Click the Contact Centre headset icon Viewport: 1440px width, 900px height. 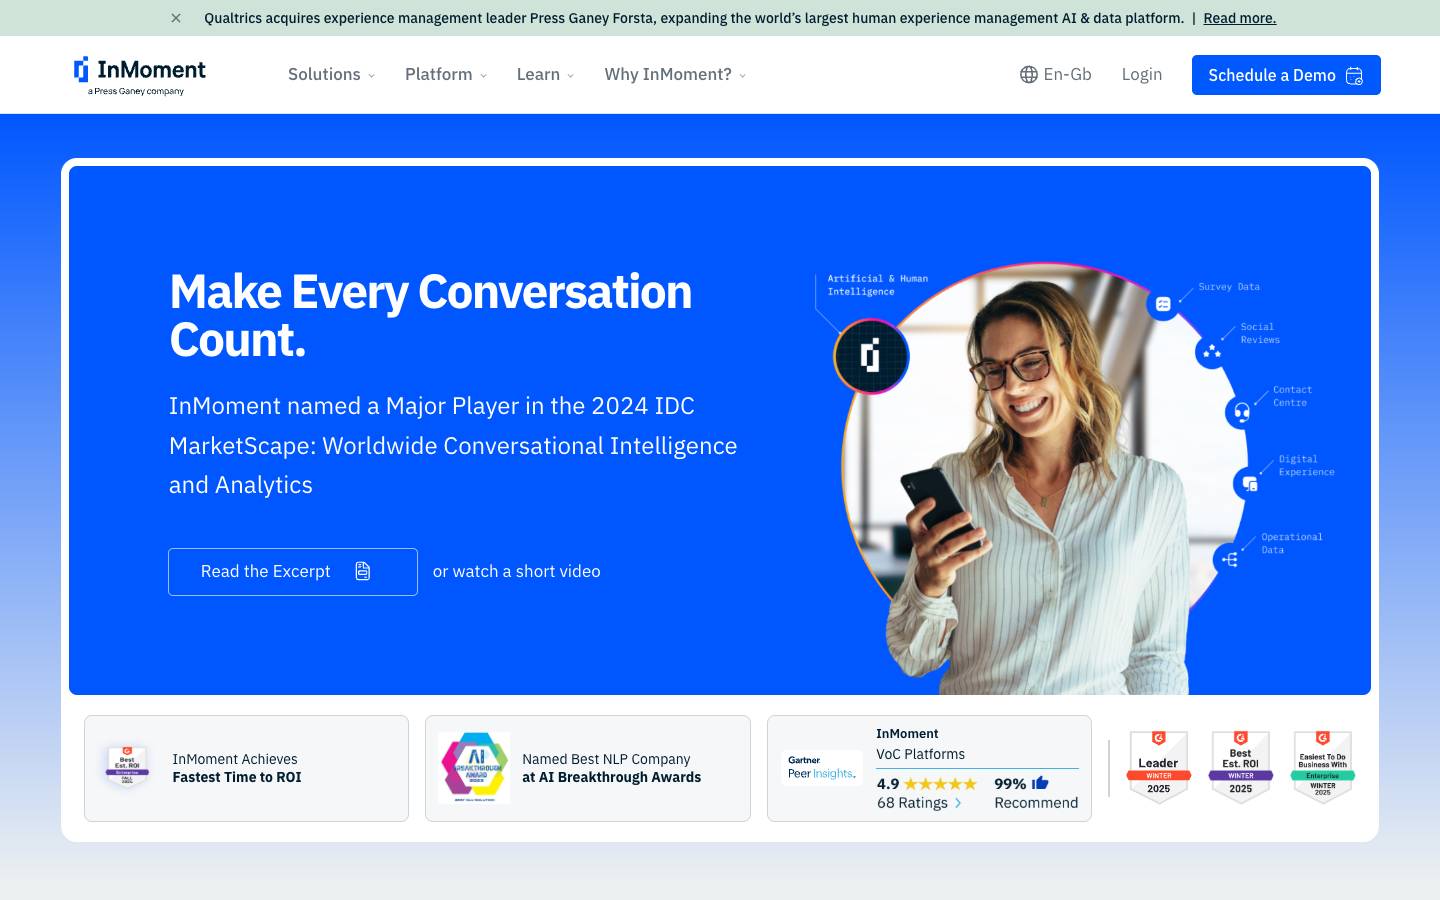click(x=1241, y=412)
